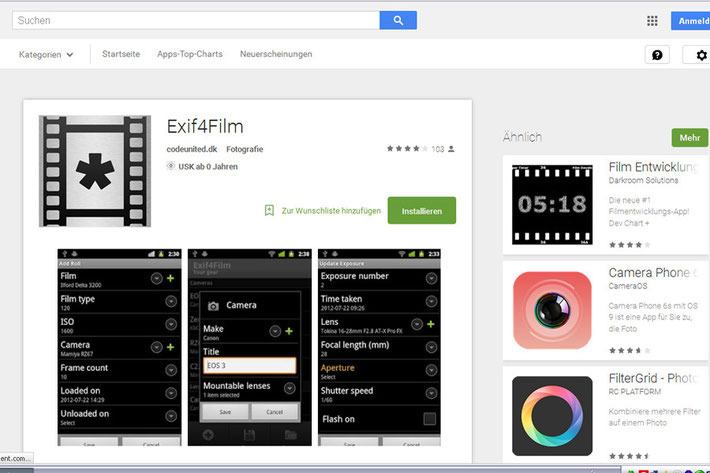
Task: Click the Update Exposure screenshot thumbnail
Action: [x=379, y=347]
